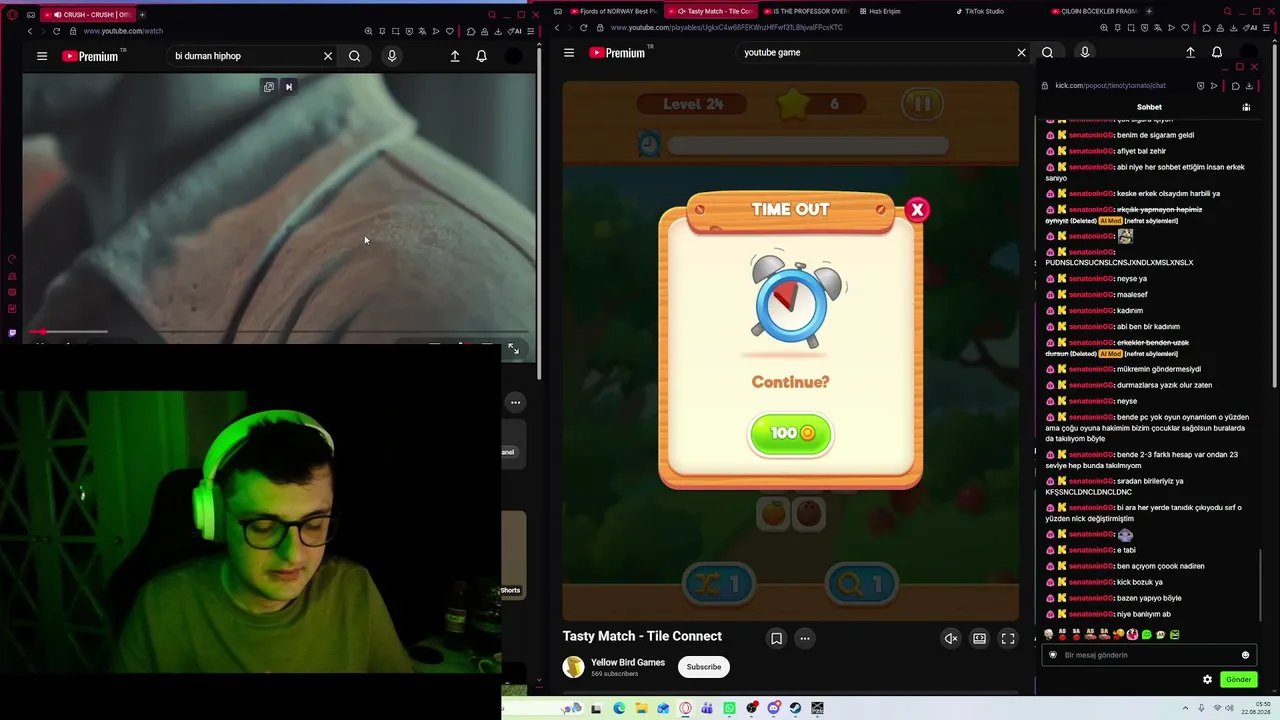This screenshot has height=720, width=1280.
Task: Open notifications bell in the left YouTube window
Action: tap(482, 56)
